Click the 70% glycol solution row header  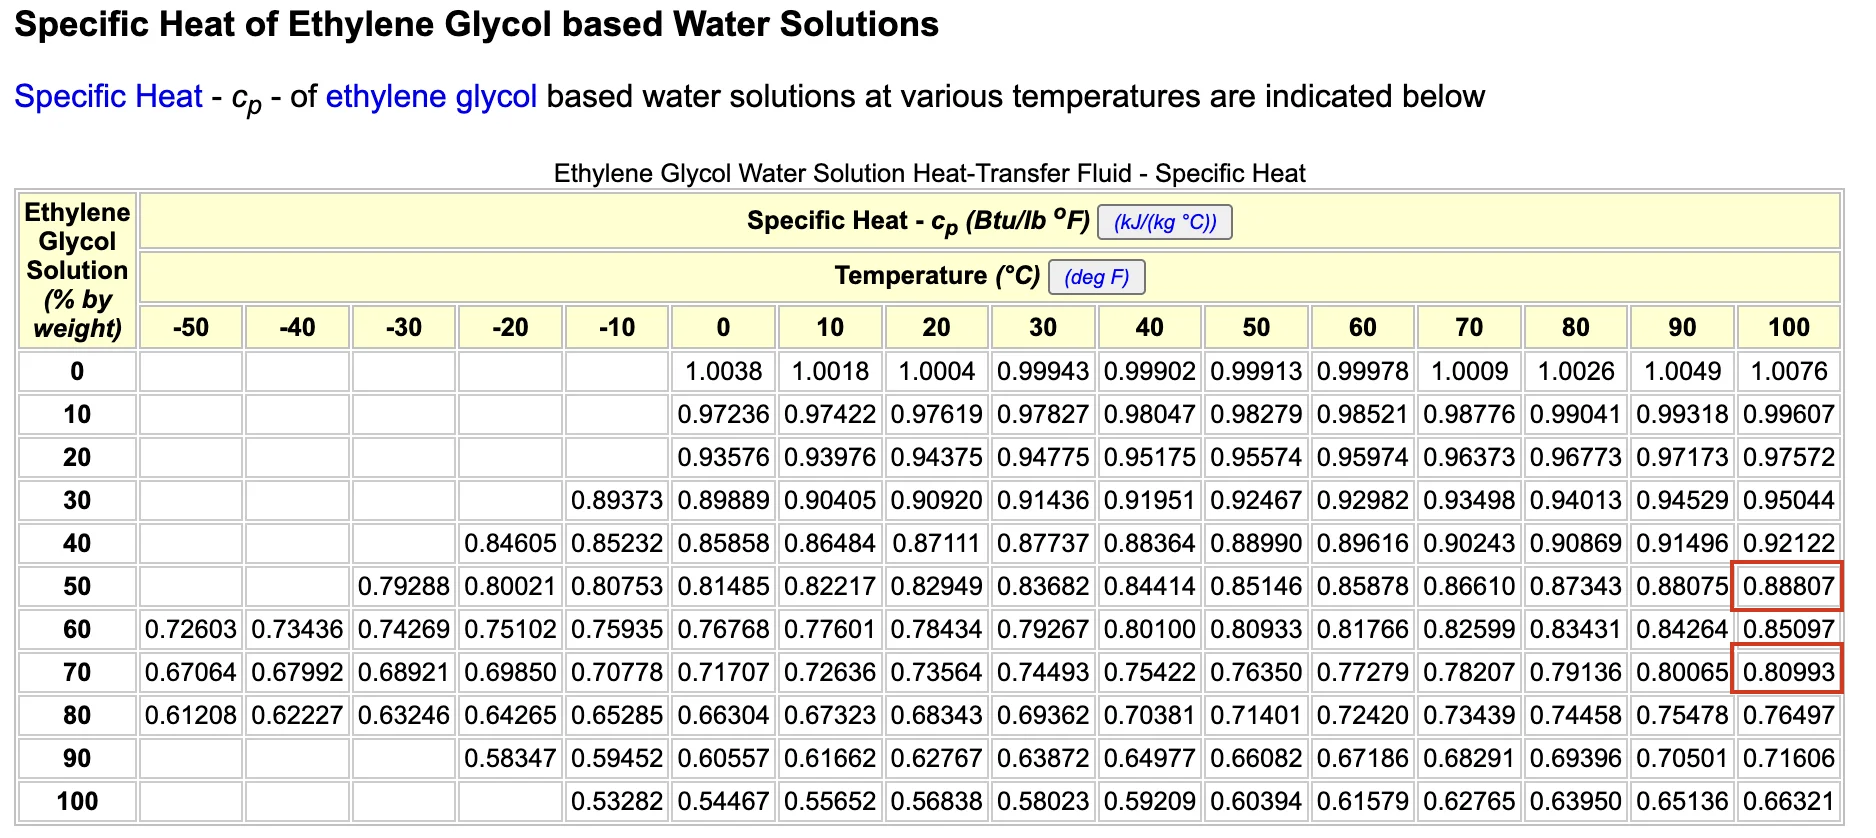click(77, 673)
